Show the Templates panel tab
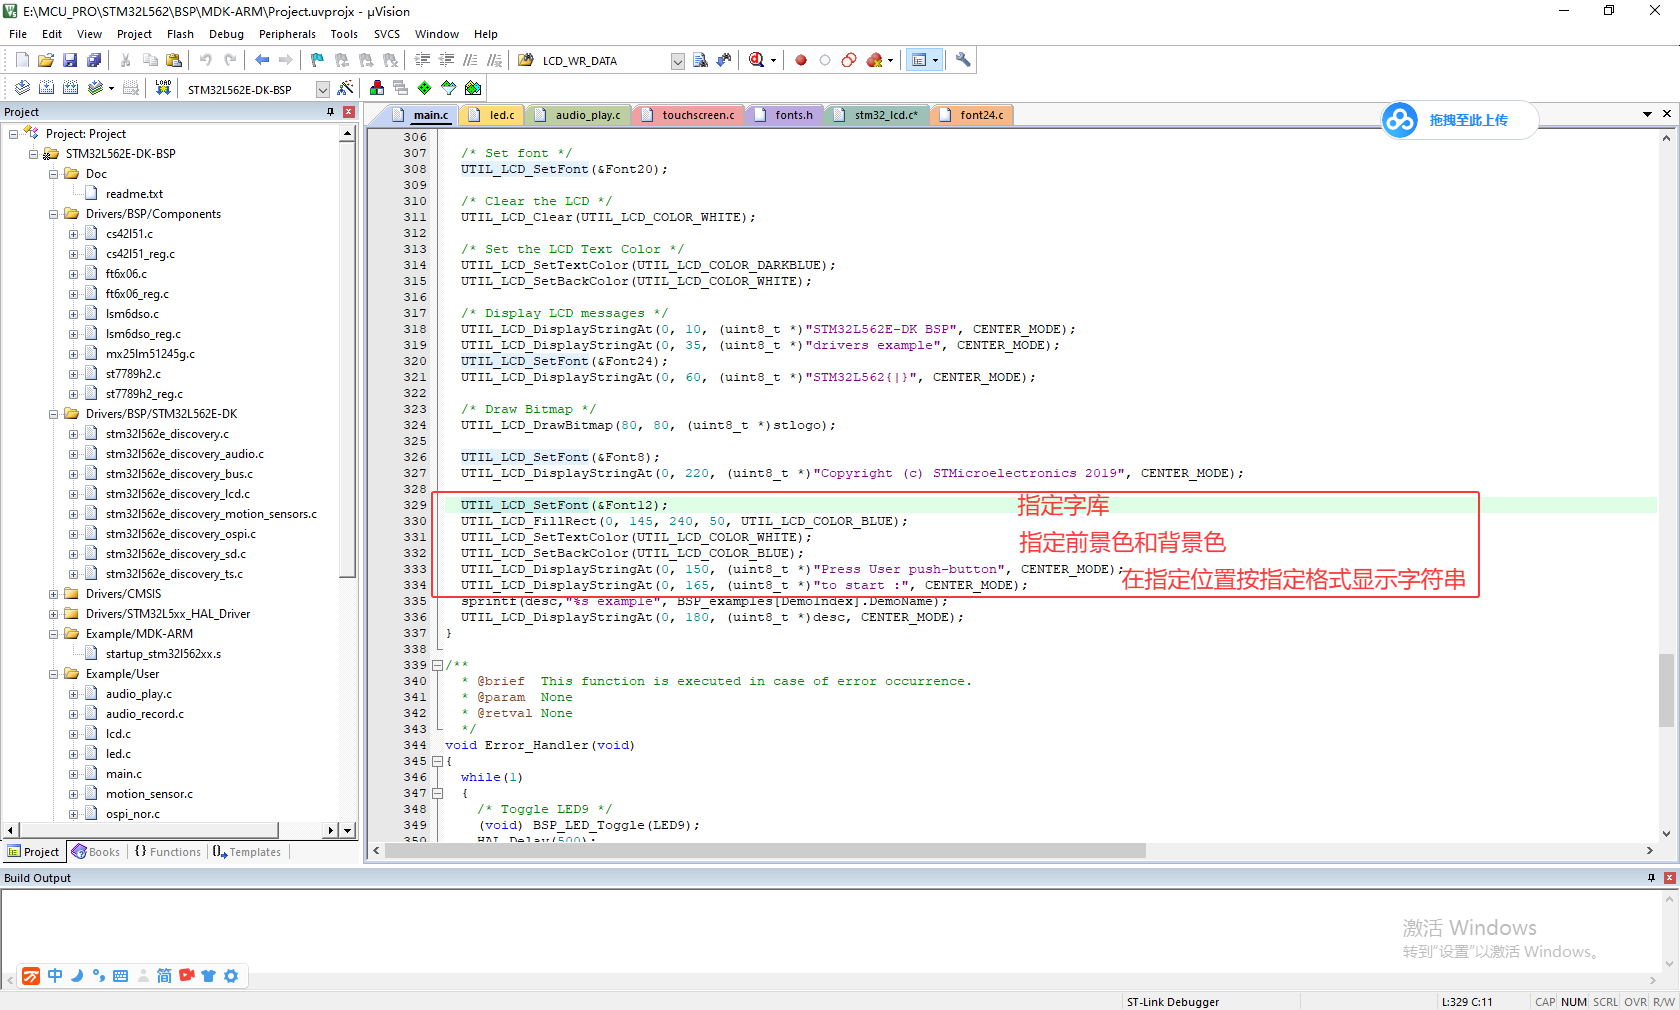 coord(247,852)
